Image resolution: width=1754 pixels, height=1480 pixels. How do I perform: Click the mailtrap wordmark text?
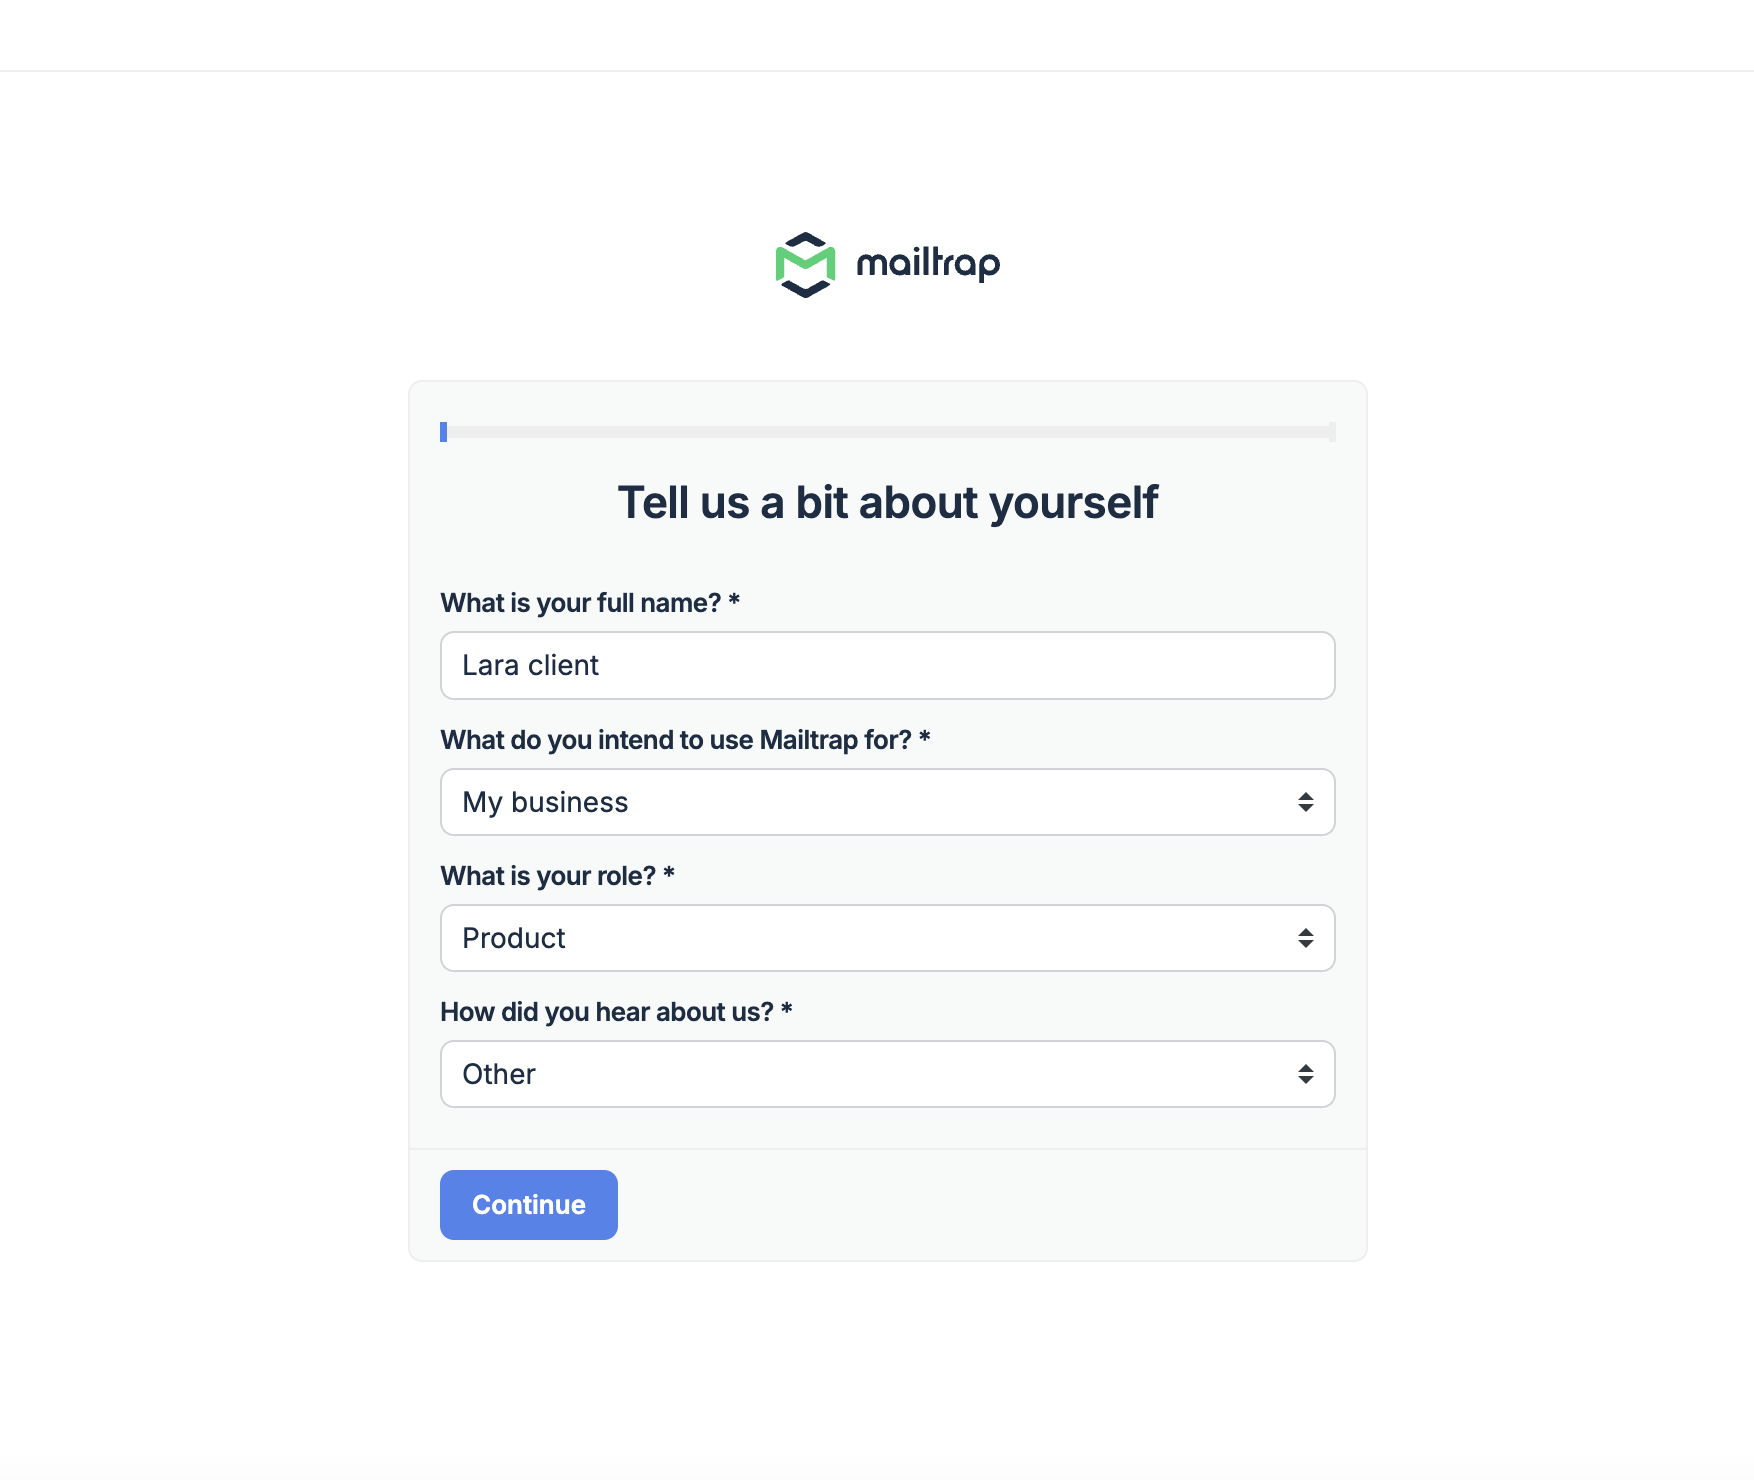(x=928, y=264)
